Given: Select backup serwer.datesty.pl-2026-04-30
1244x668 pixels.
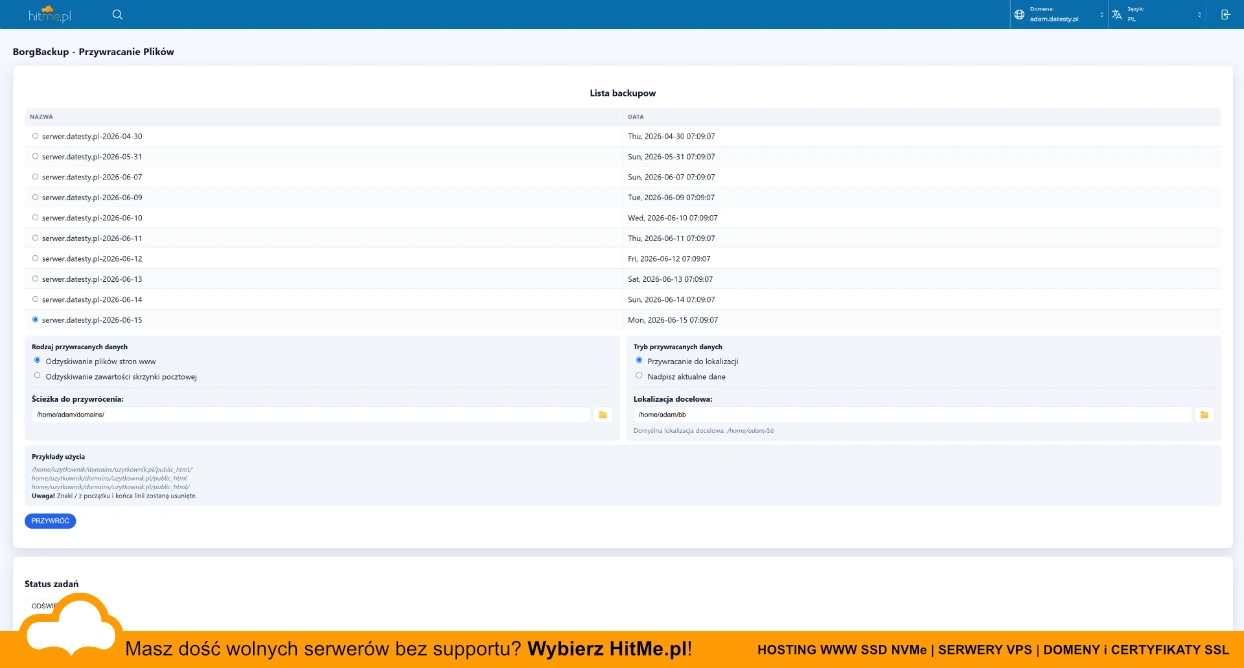Looking at the screenshot, I should (36, 136).
